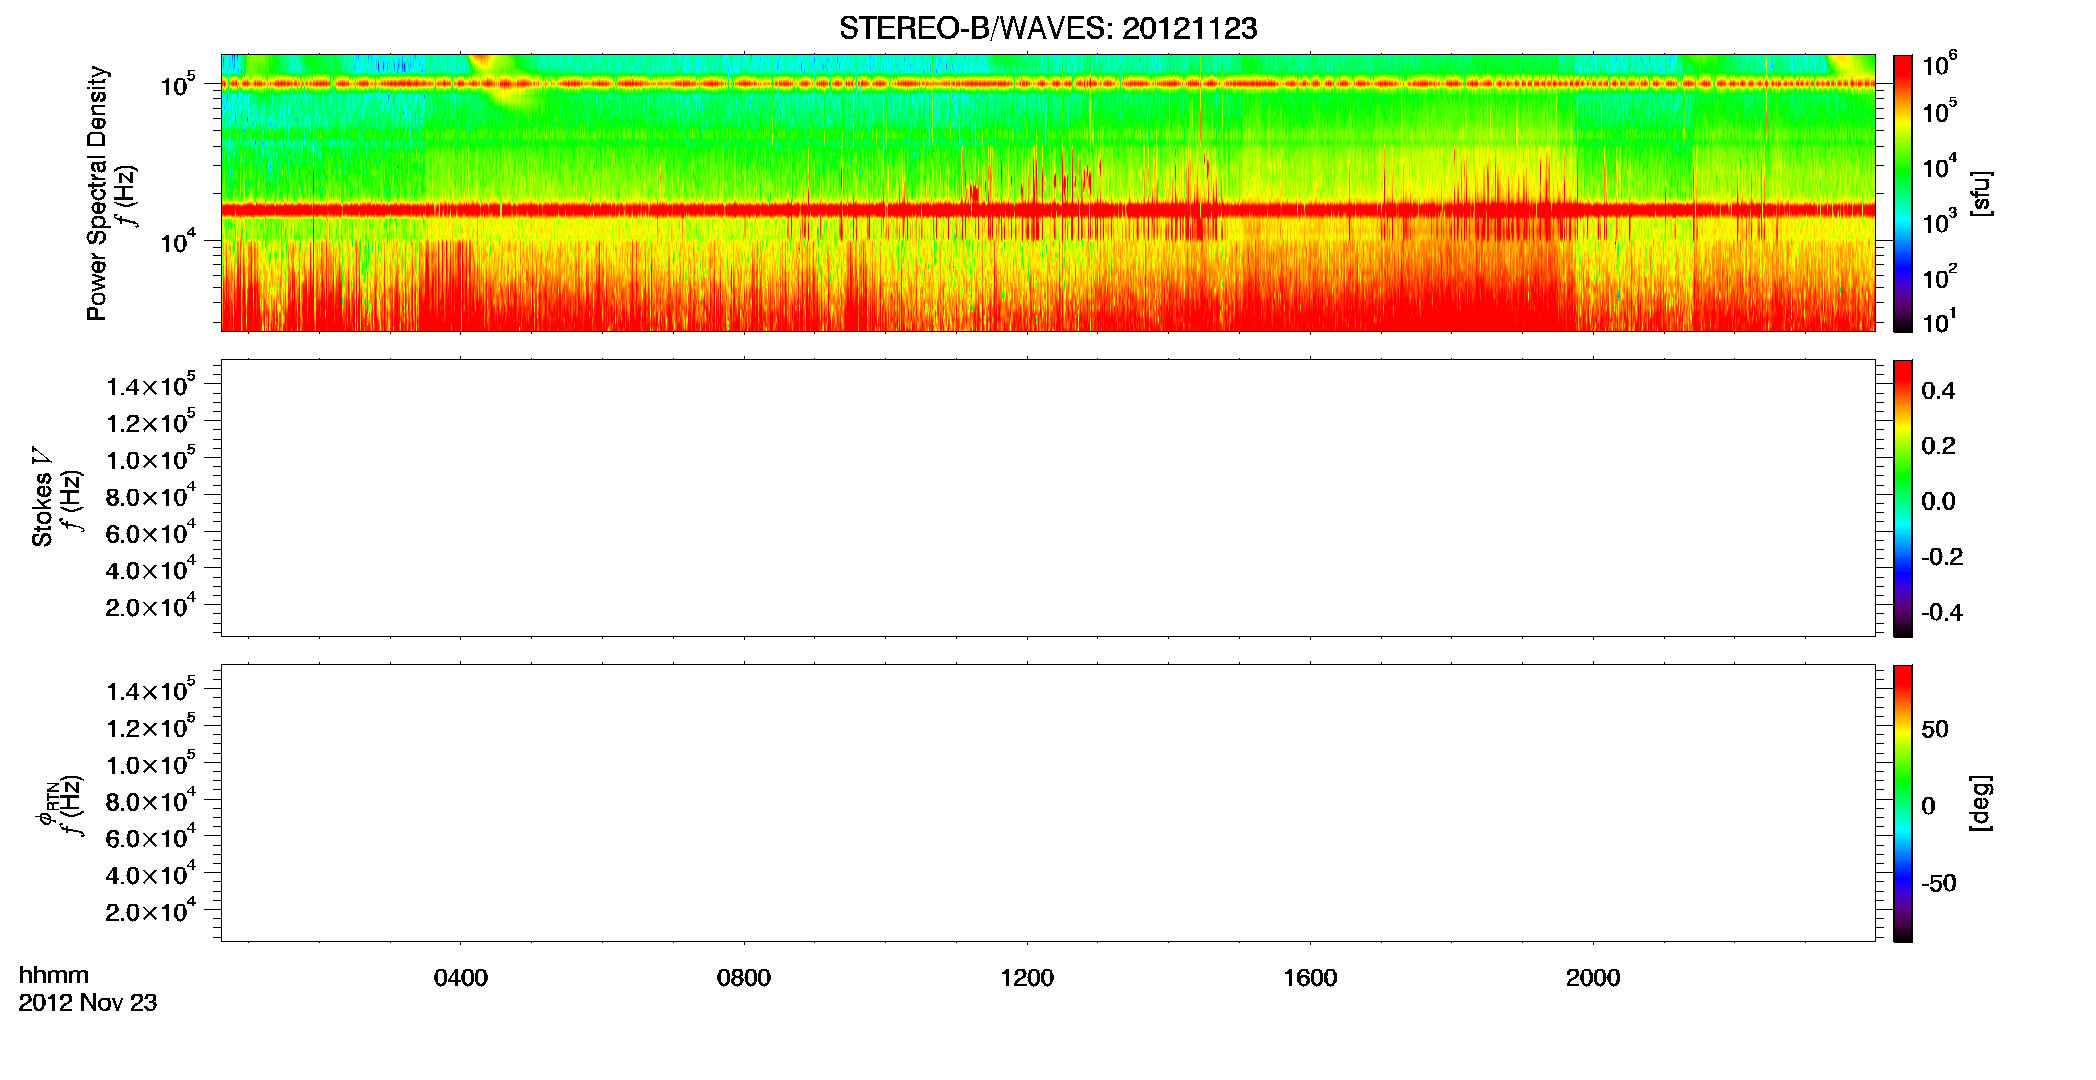Screen dimensions: 2096x1080
Task: Click the 0800 time axis label
Action: pyautogui.click(x=744, y=978)
